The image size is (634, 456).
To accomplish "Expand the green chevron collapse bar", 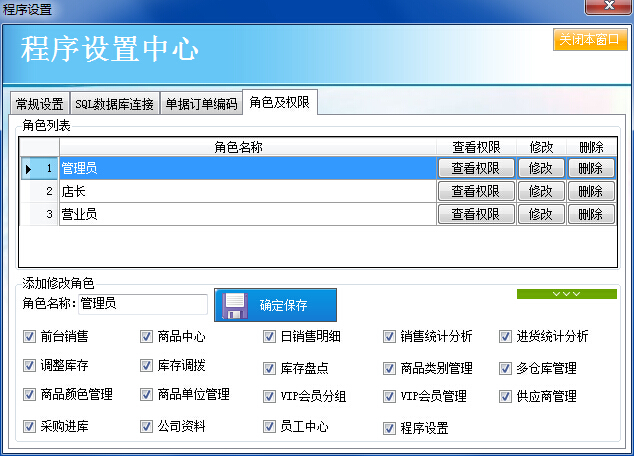I will click(566, 294).
